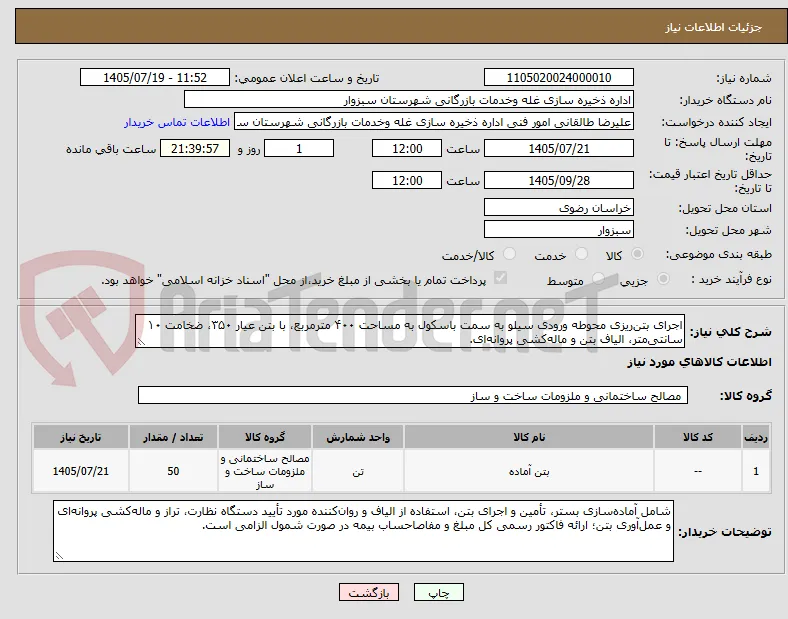Viewport: 788px width, 619px height.
Task: Click the table date cell 1405/07/21
Action: pyautogui.click(x=81, y=471)
